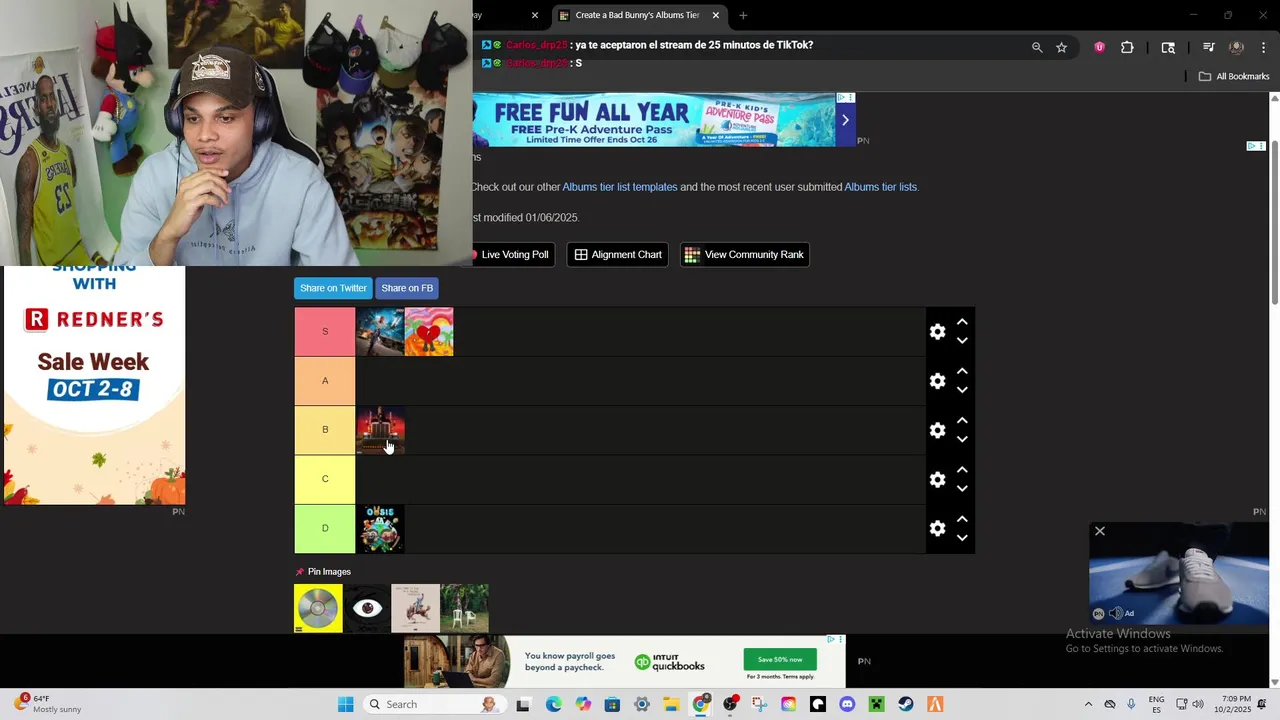Open View Community Rank

(x=744, y=255)
